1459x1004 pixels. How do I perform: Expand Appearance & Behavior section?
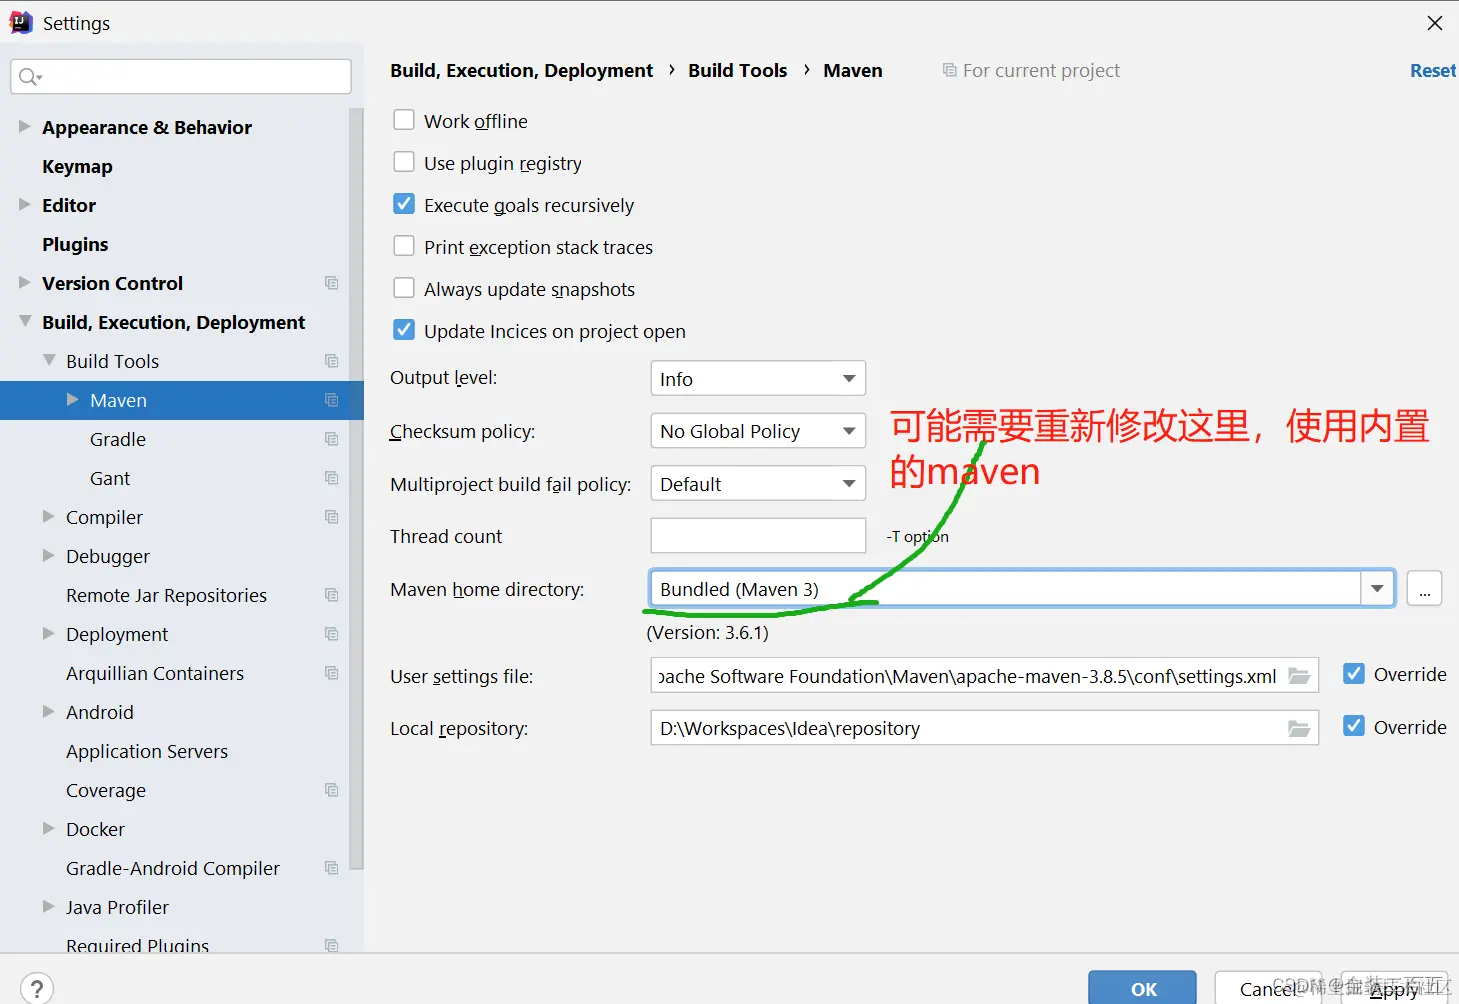point(25,127)
